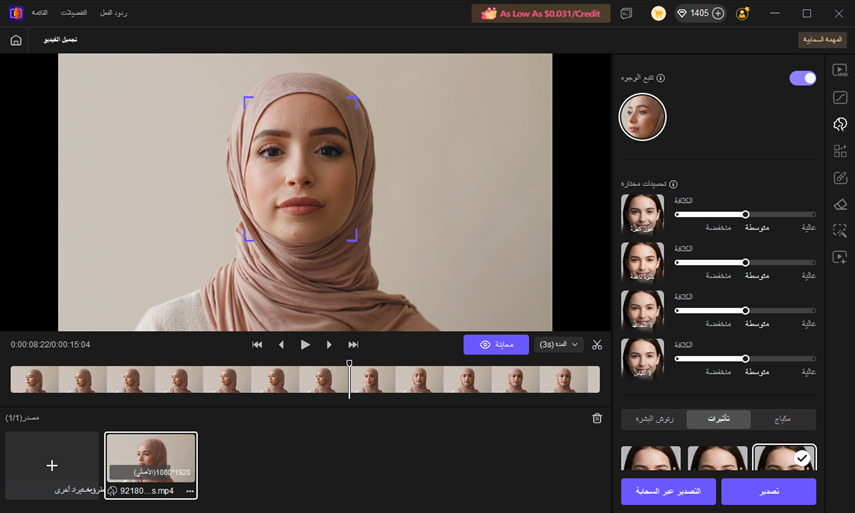
Task: Click the تجميل الفيديو page title
Action: coord(61,40)
